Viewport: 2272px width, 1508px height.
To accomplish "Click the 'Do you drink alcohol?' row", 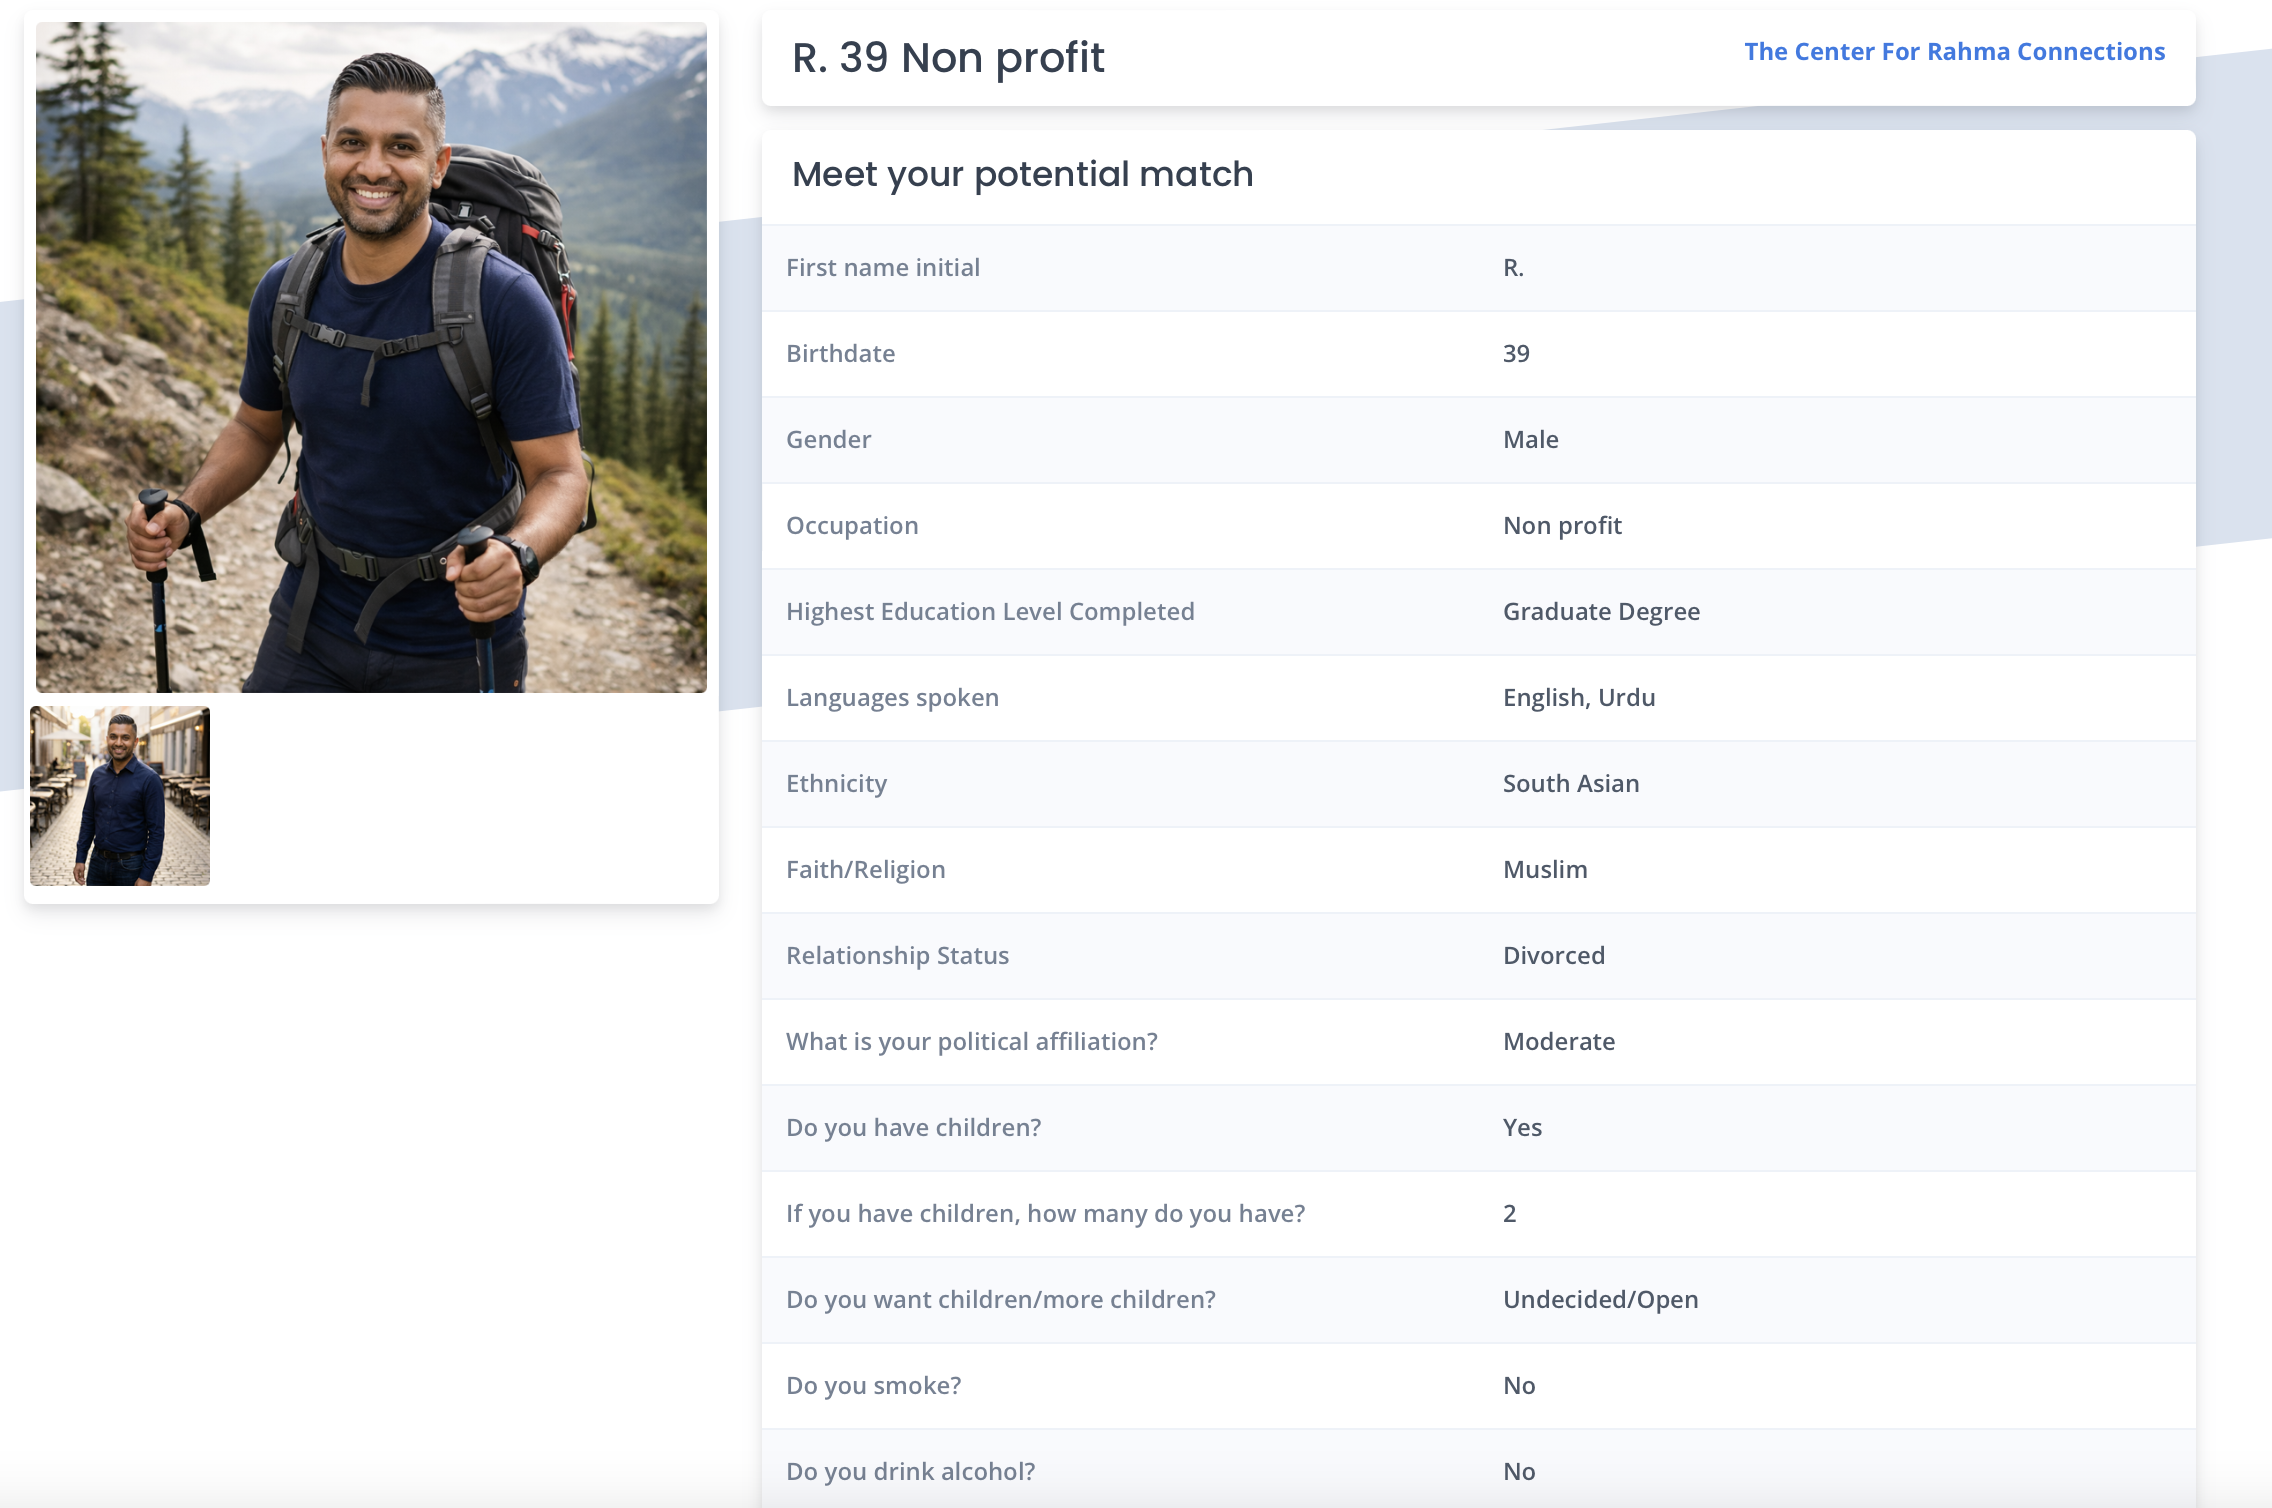I will click(x=1478, y=1472).
